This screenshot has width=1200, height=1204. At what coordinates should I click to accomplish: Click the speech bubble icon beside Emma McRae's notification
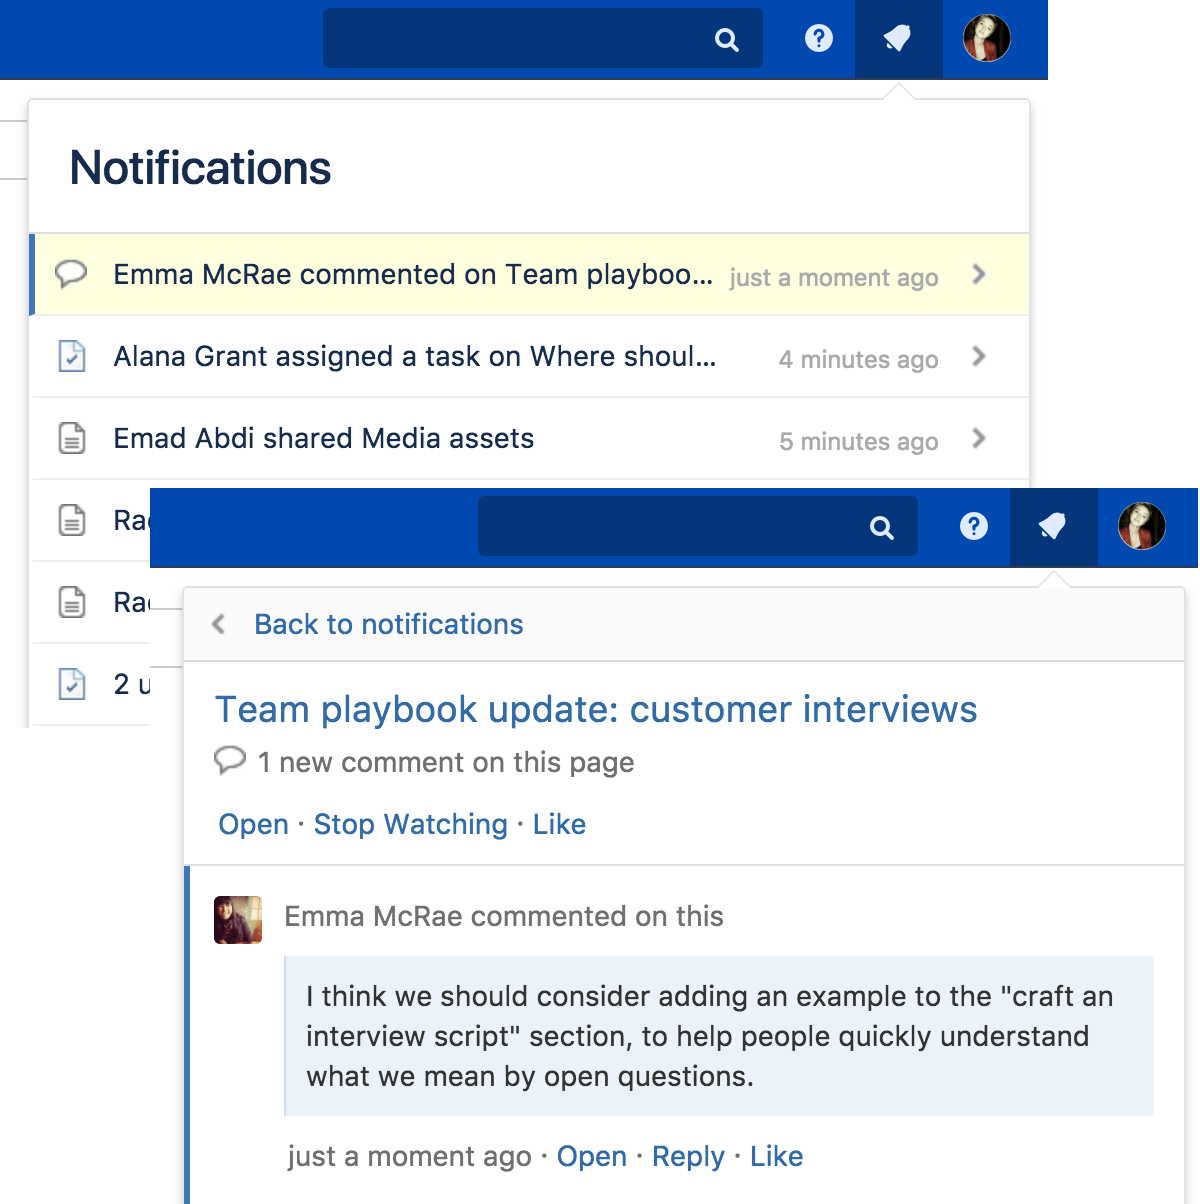click(71, 274)
